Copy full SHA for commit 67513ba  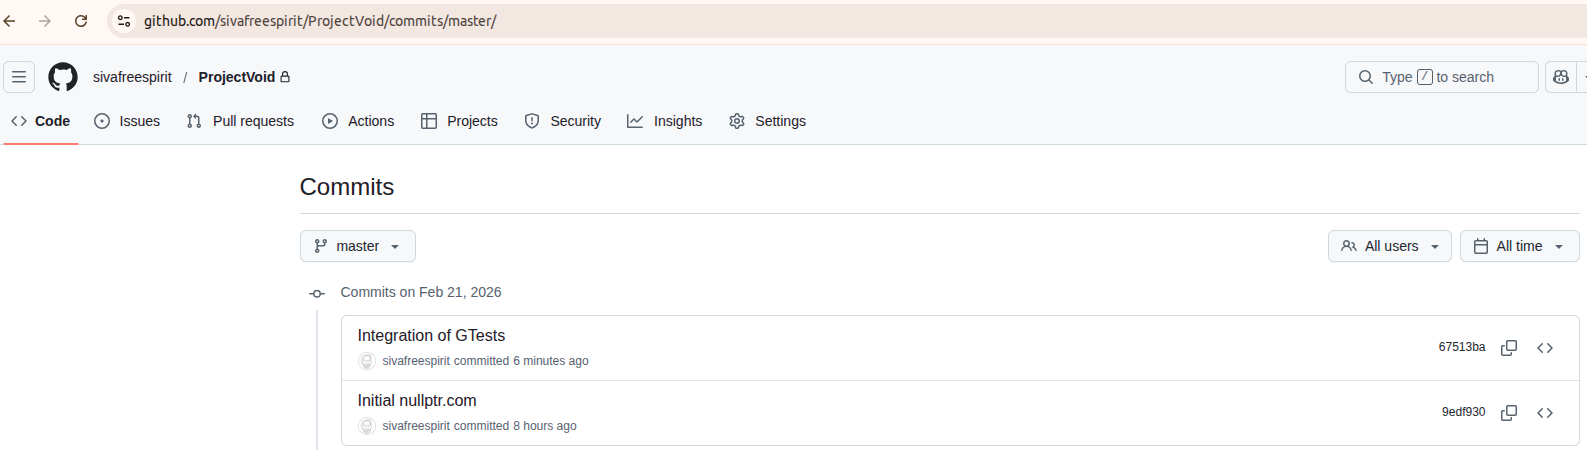1509,348
